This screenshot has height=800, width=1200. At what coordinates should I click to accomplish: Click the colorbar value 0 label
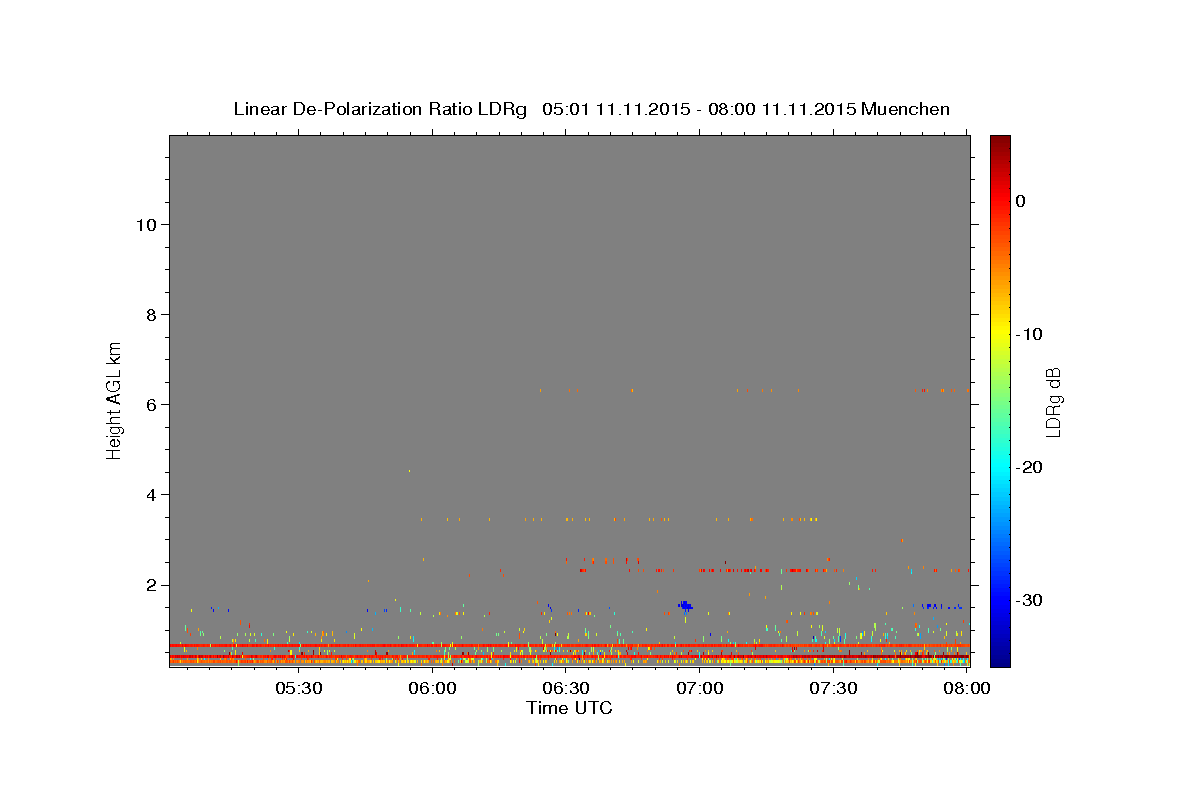[x=1021, y=201]
